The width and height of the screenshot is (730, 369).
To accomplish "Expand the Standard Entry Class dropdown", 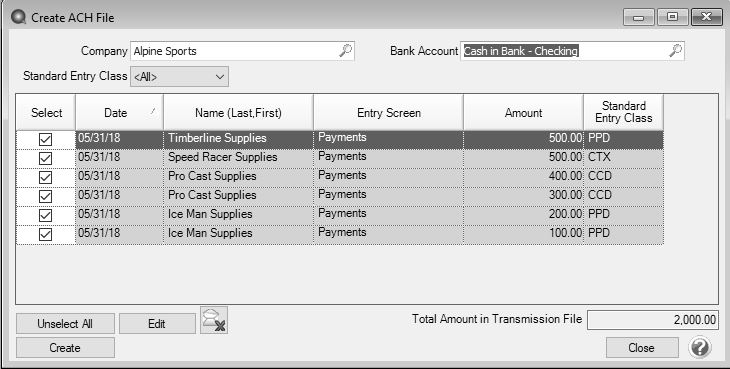I will tap(180, 77).
